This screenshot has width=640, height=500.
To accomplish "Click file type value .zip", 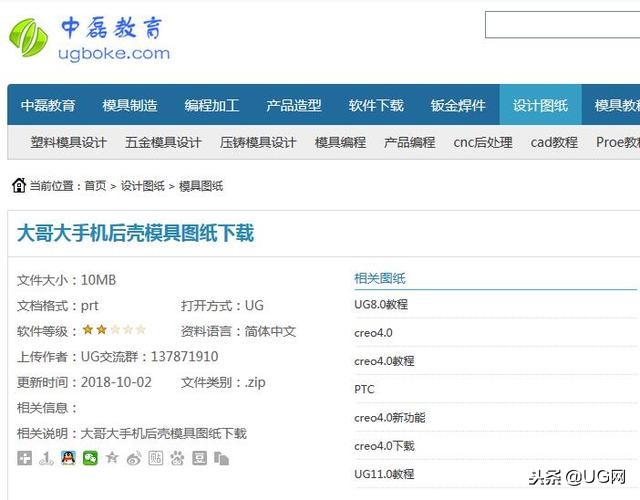I will [255, 382].
